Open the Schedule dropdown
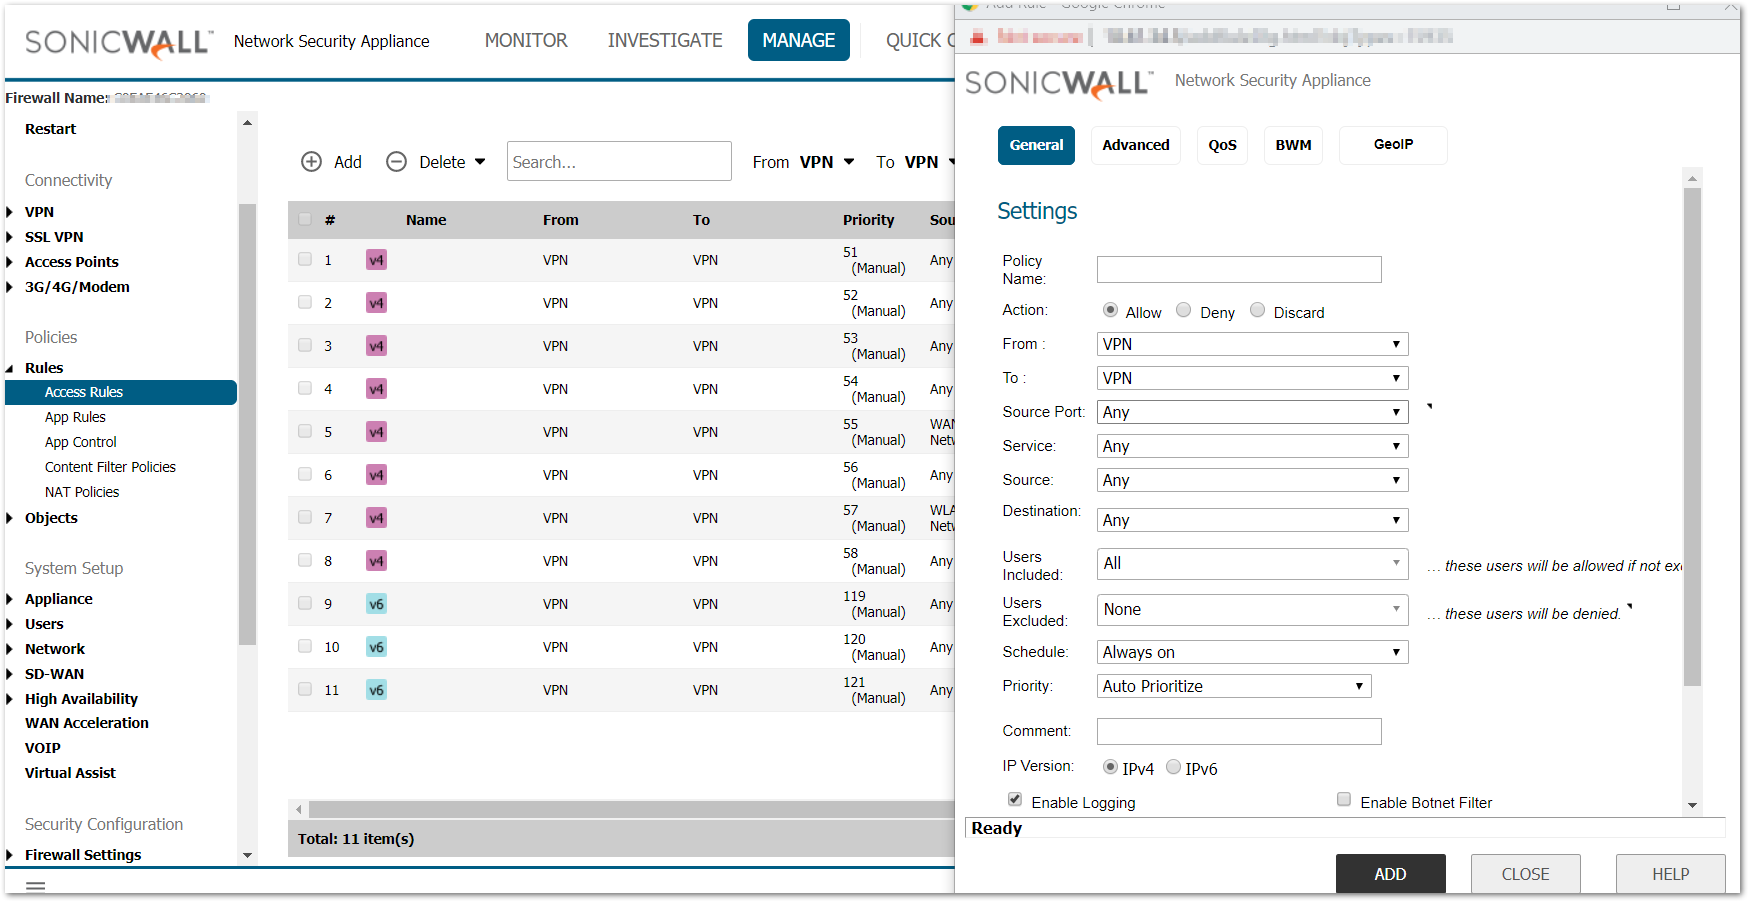 pos(1253,652)
